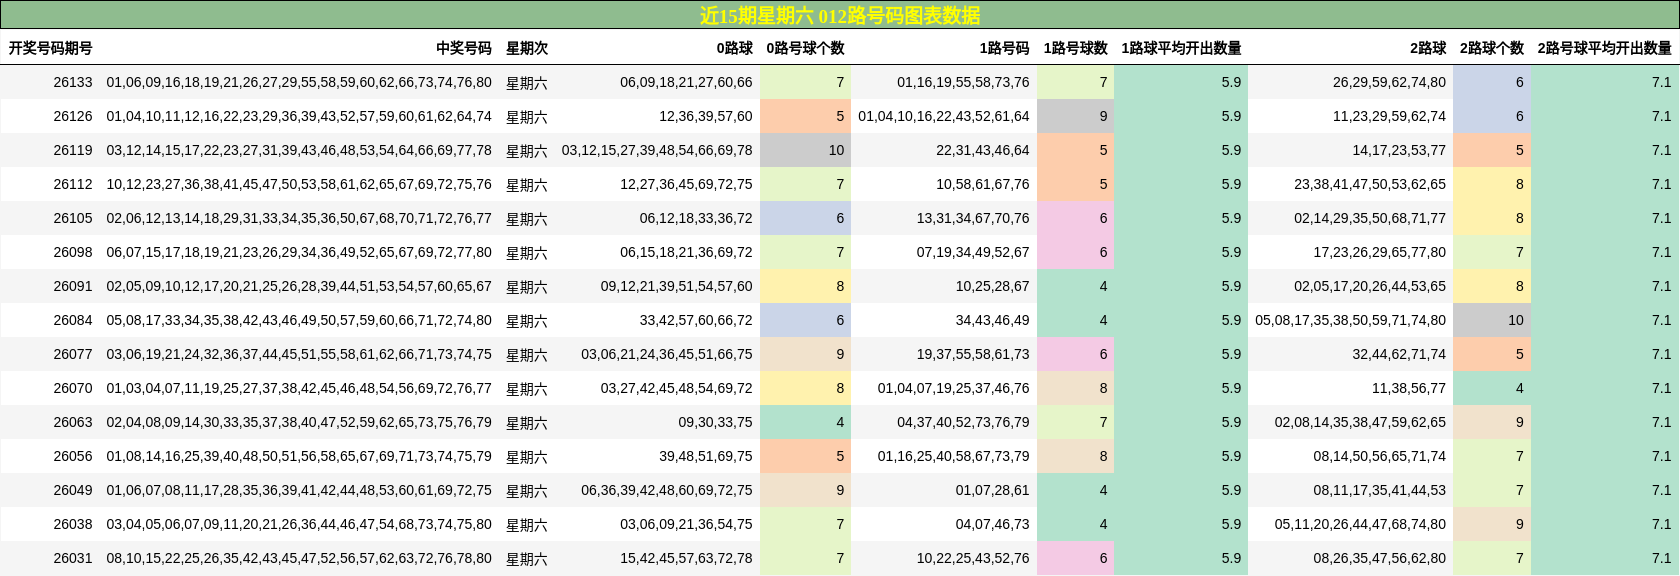
Task: Click the 2路号球平均开出数量 column header
Action: [x=1605, y=48]
